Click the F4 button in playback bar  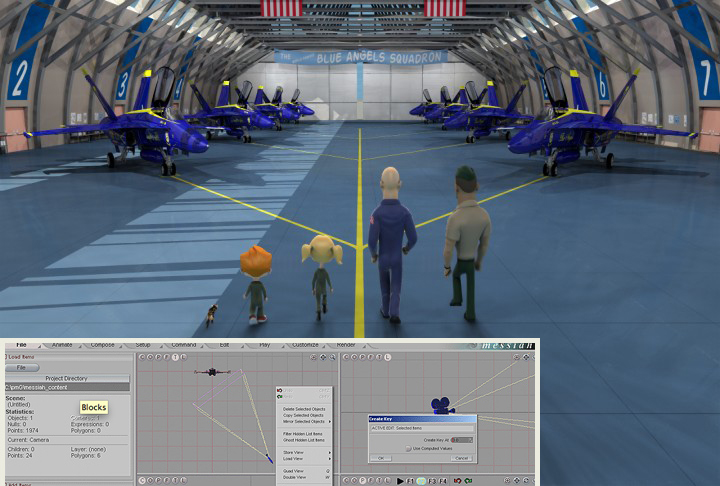pos(443,481)
